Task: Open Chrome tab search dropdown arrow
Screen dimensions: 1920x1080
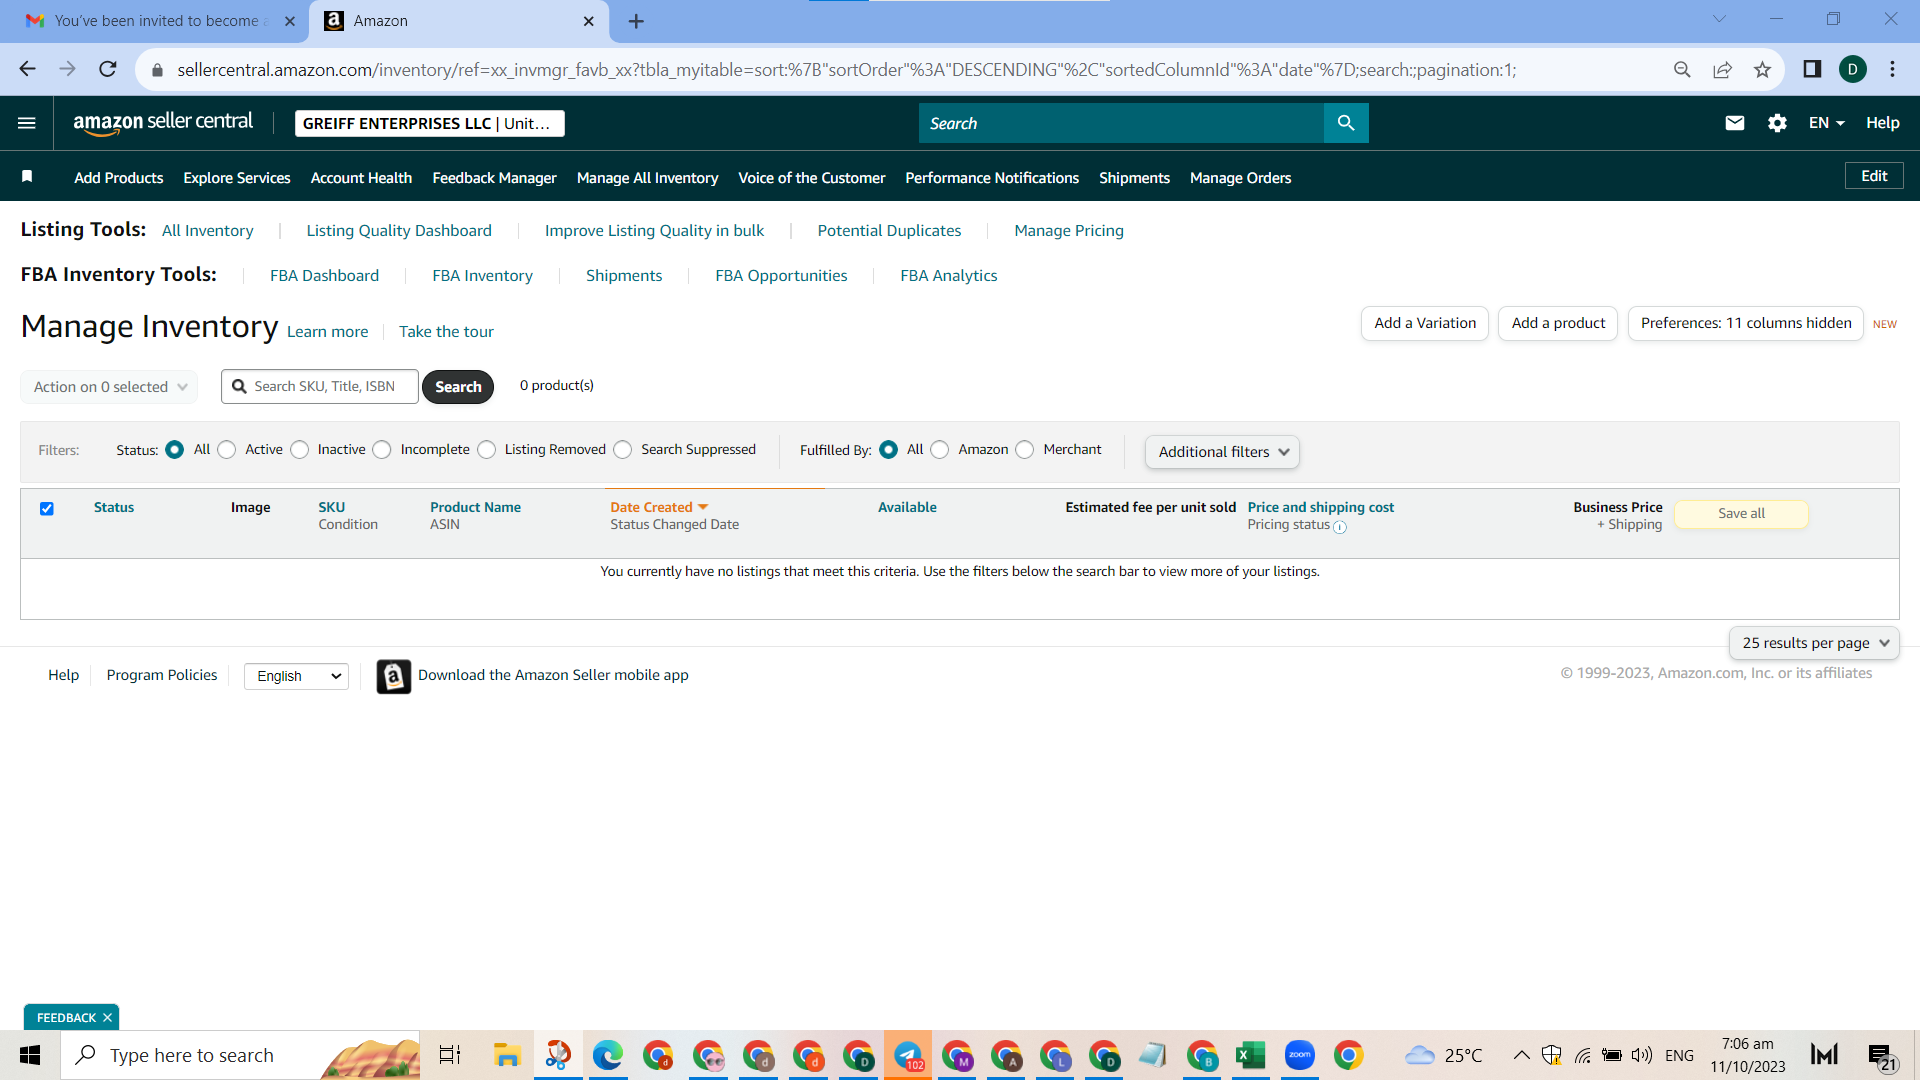Action: (x=1719, y=19)
